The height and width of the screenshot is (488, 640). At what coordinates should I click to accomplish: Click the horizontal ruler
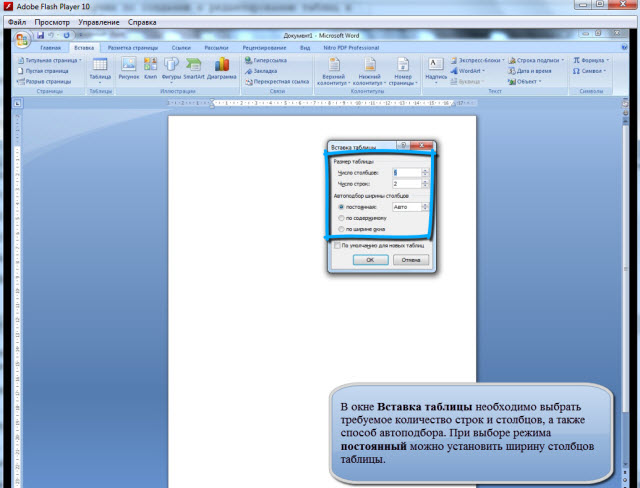point(322,104)
